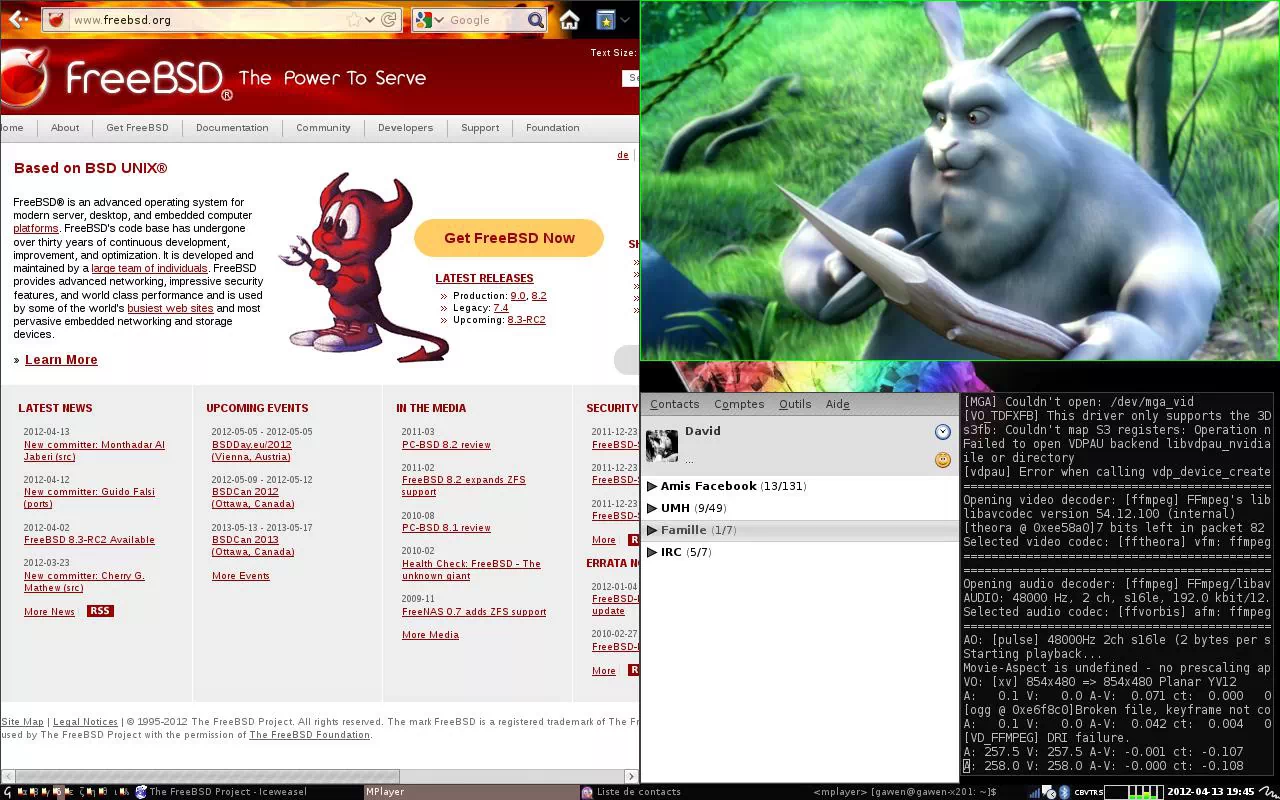1280x800 pixels.
Task: Open the Comptes menu
Action: (738, 404)
